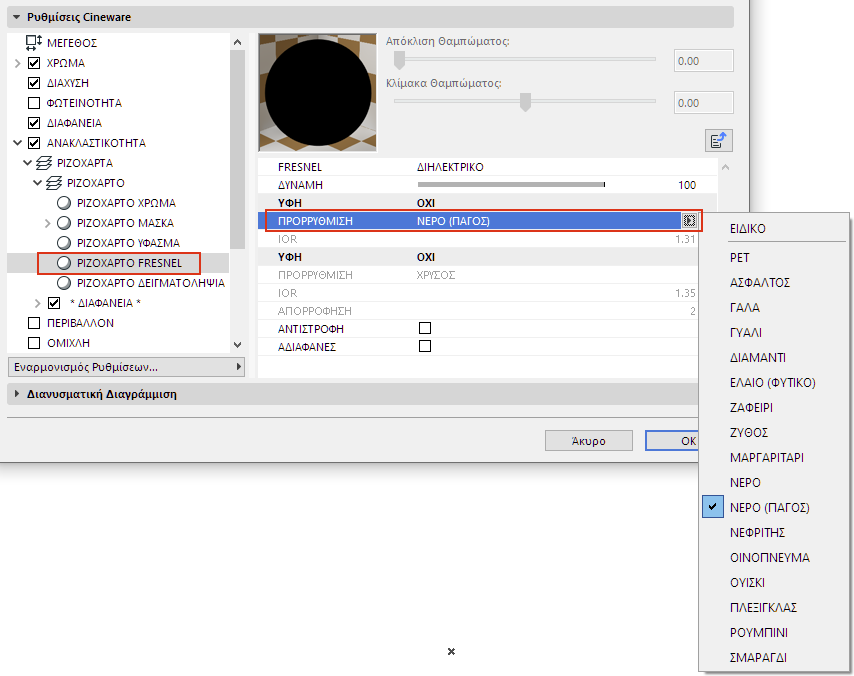Enable the ΦΩΤΕΙΝΟΤΗΤΑ channel checkbox

(x=34, y=103)
